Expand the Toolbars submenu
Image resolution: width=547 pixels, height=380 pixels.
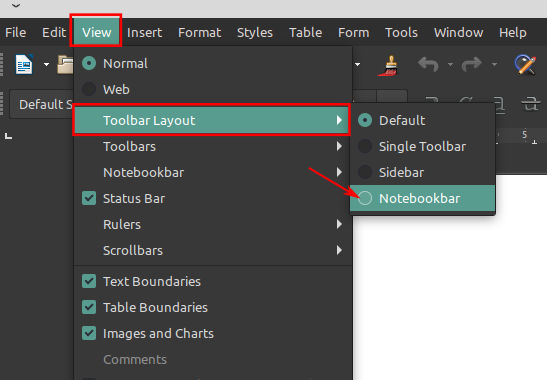(x=213, y=146)
